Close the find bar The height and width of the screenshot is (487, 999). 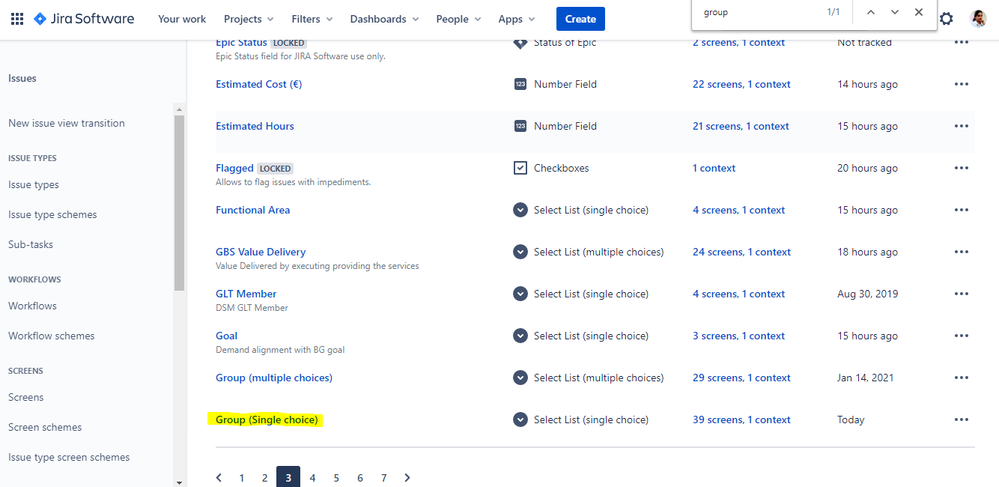coord(918,12)
